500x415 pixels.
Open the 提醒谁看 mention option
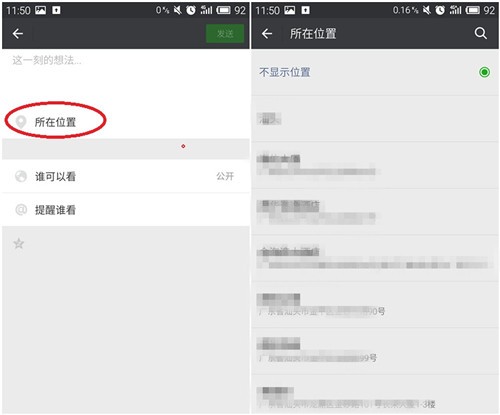pos(126,210)
